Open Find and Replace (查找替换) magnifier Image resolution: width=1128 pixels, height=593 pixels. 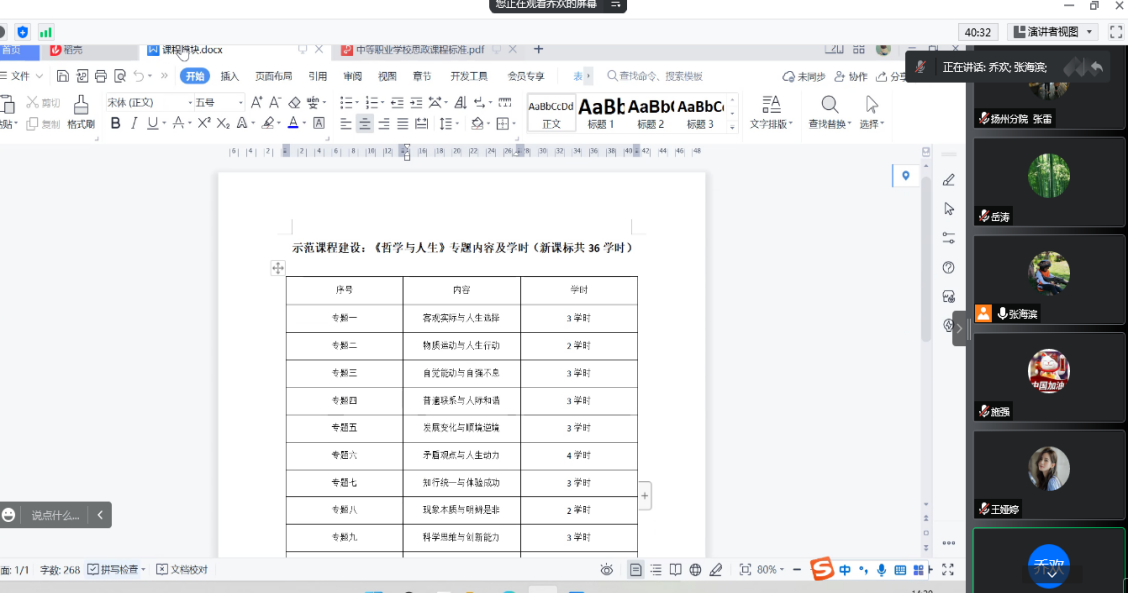tap(829, 112)
